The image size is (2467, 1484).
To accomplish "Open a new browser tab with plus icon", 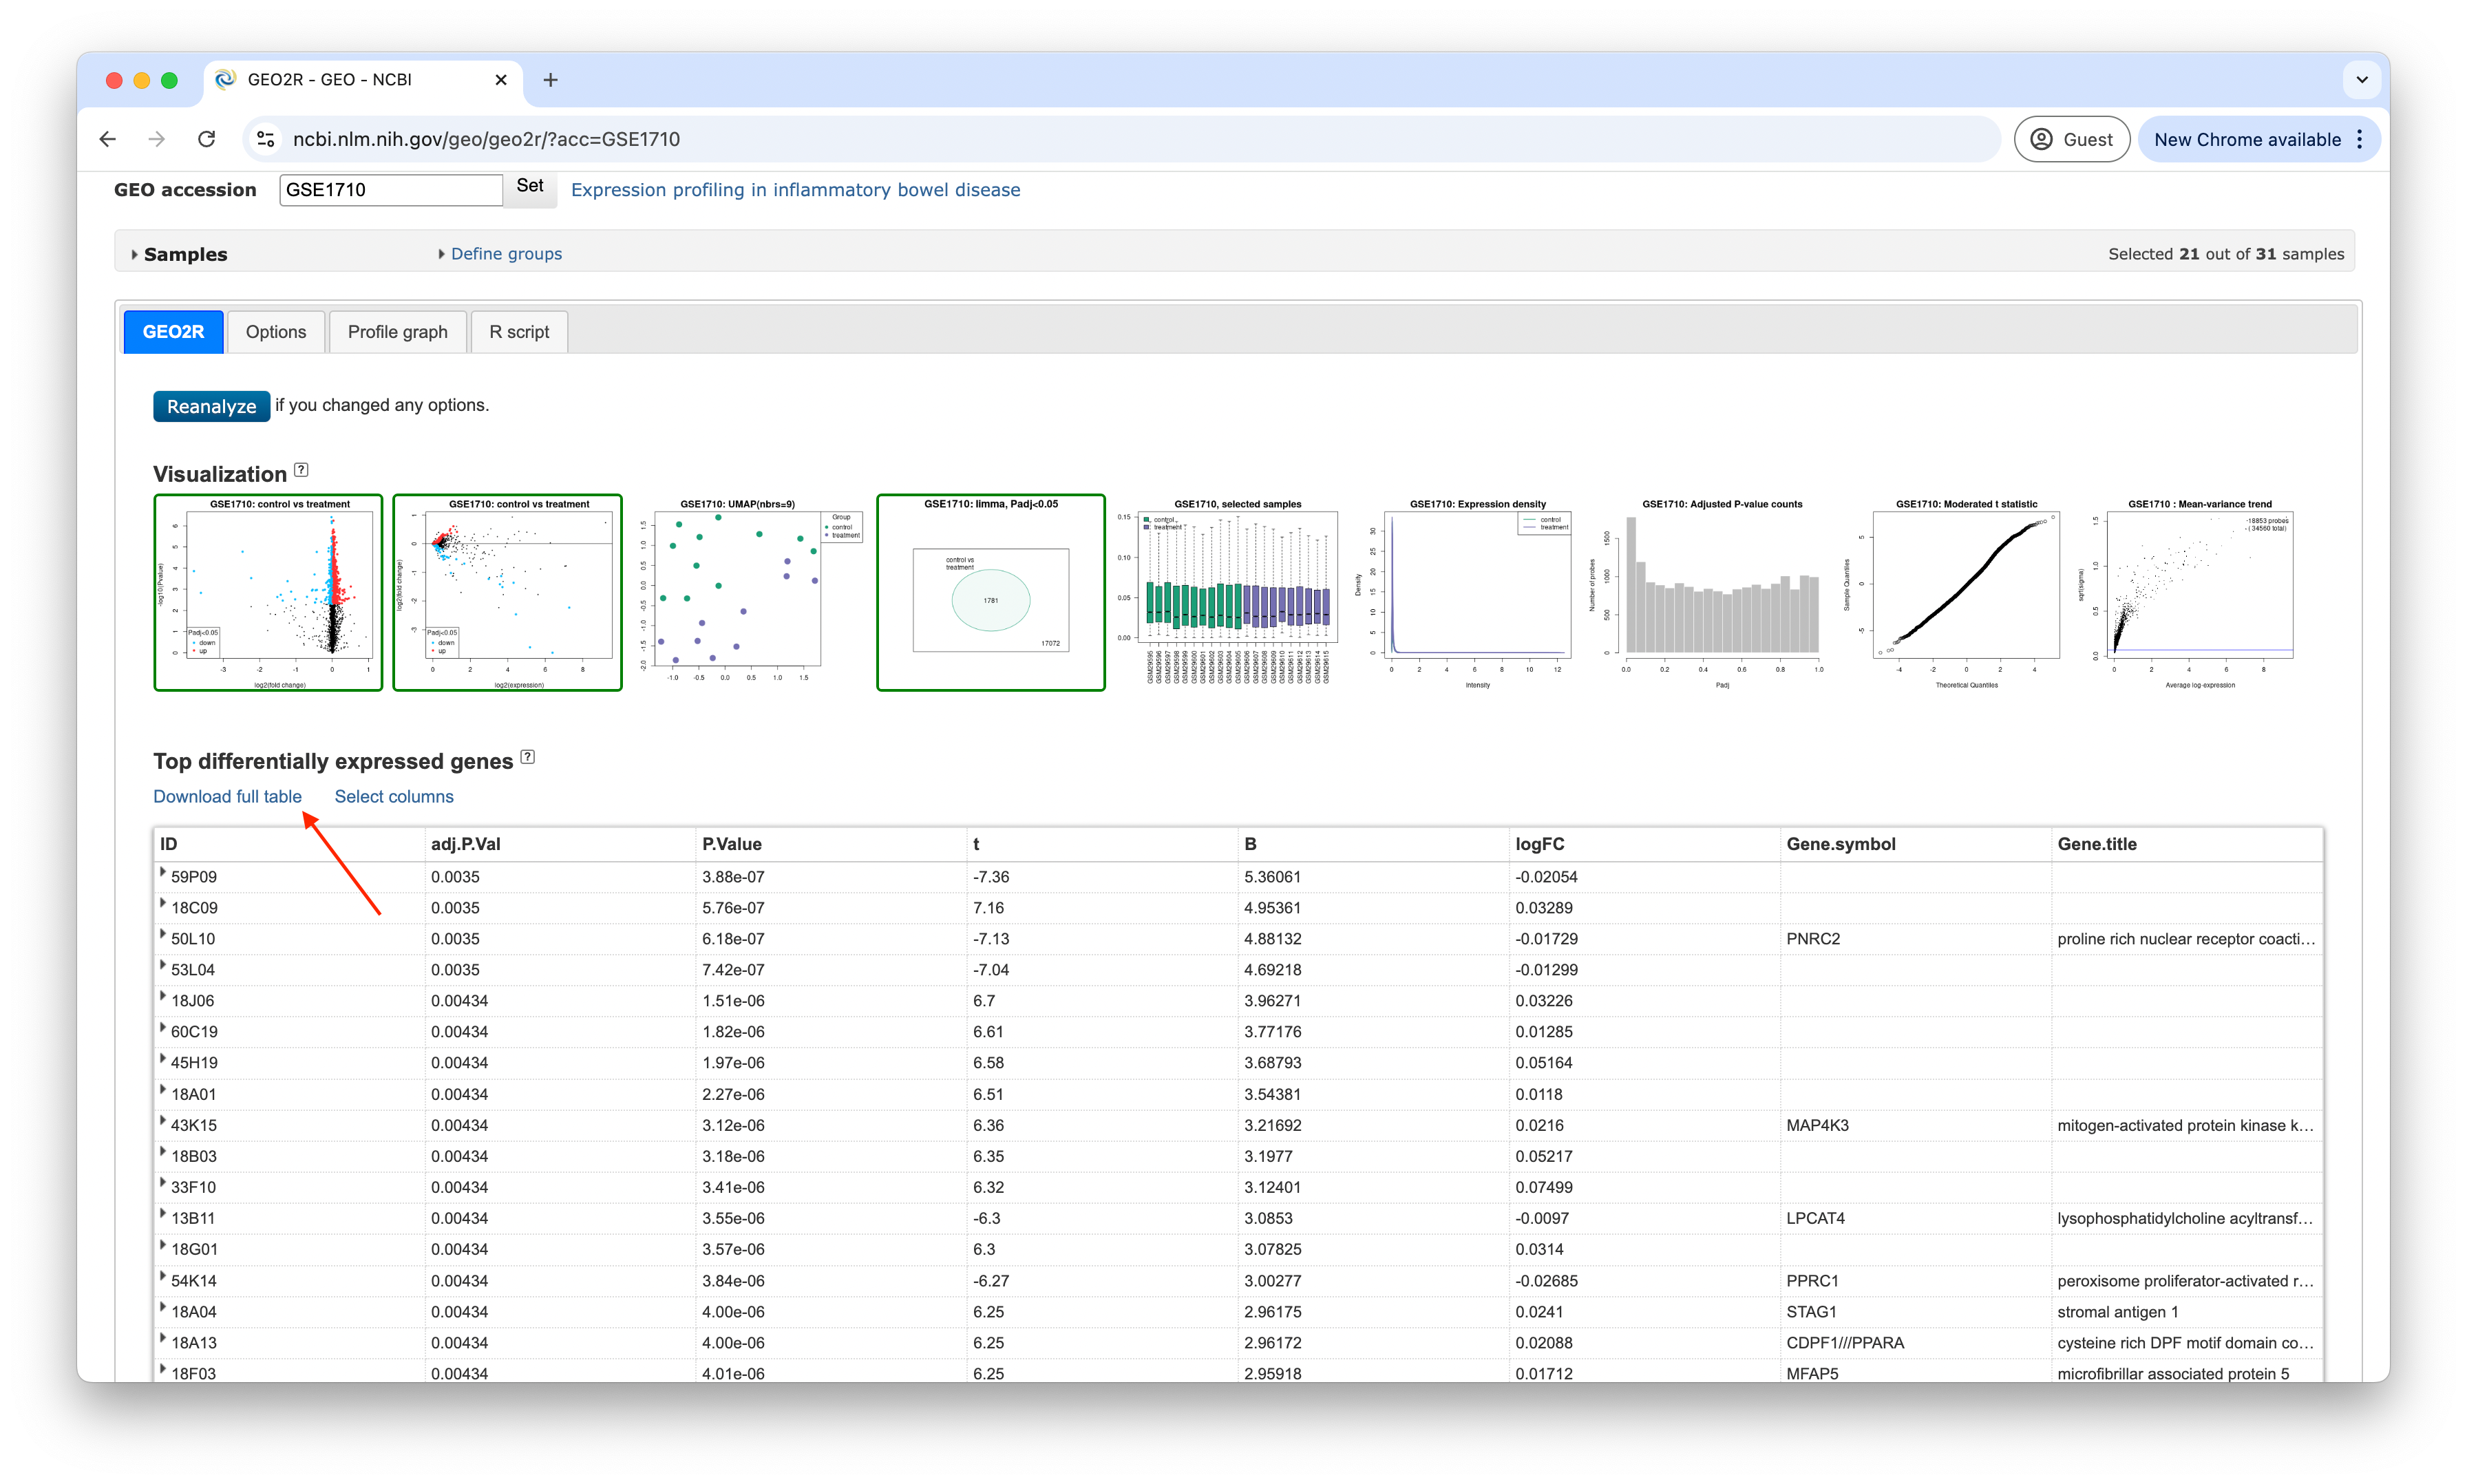I will click(x=550, y=80).
